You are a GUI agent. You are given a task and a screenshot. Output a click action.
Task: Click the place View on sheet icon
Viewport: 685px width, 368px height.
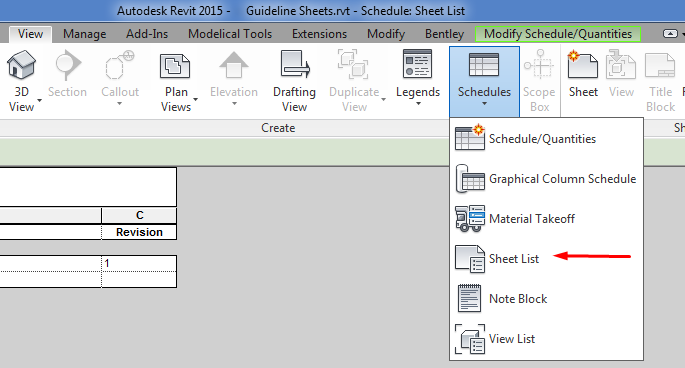[x=621, y=65]
